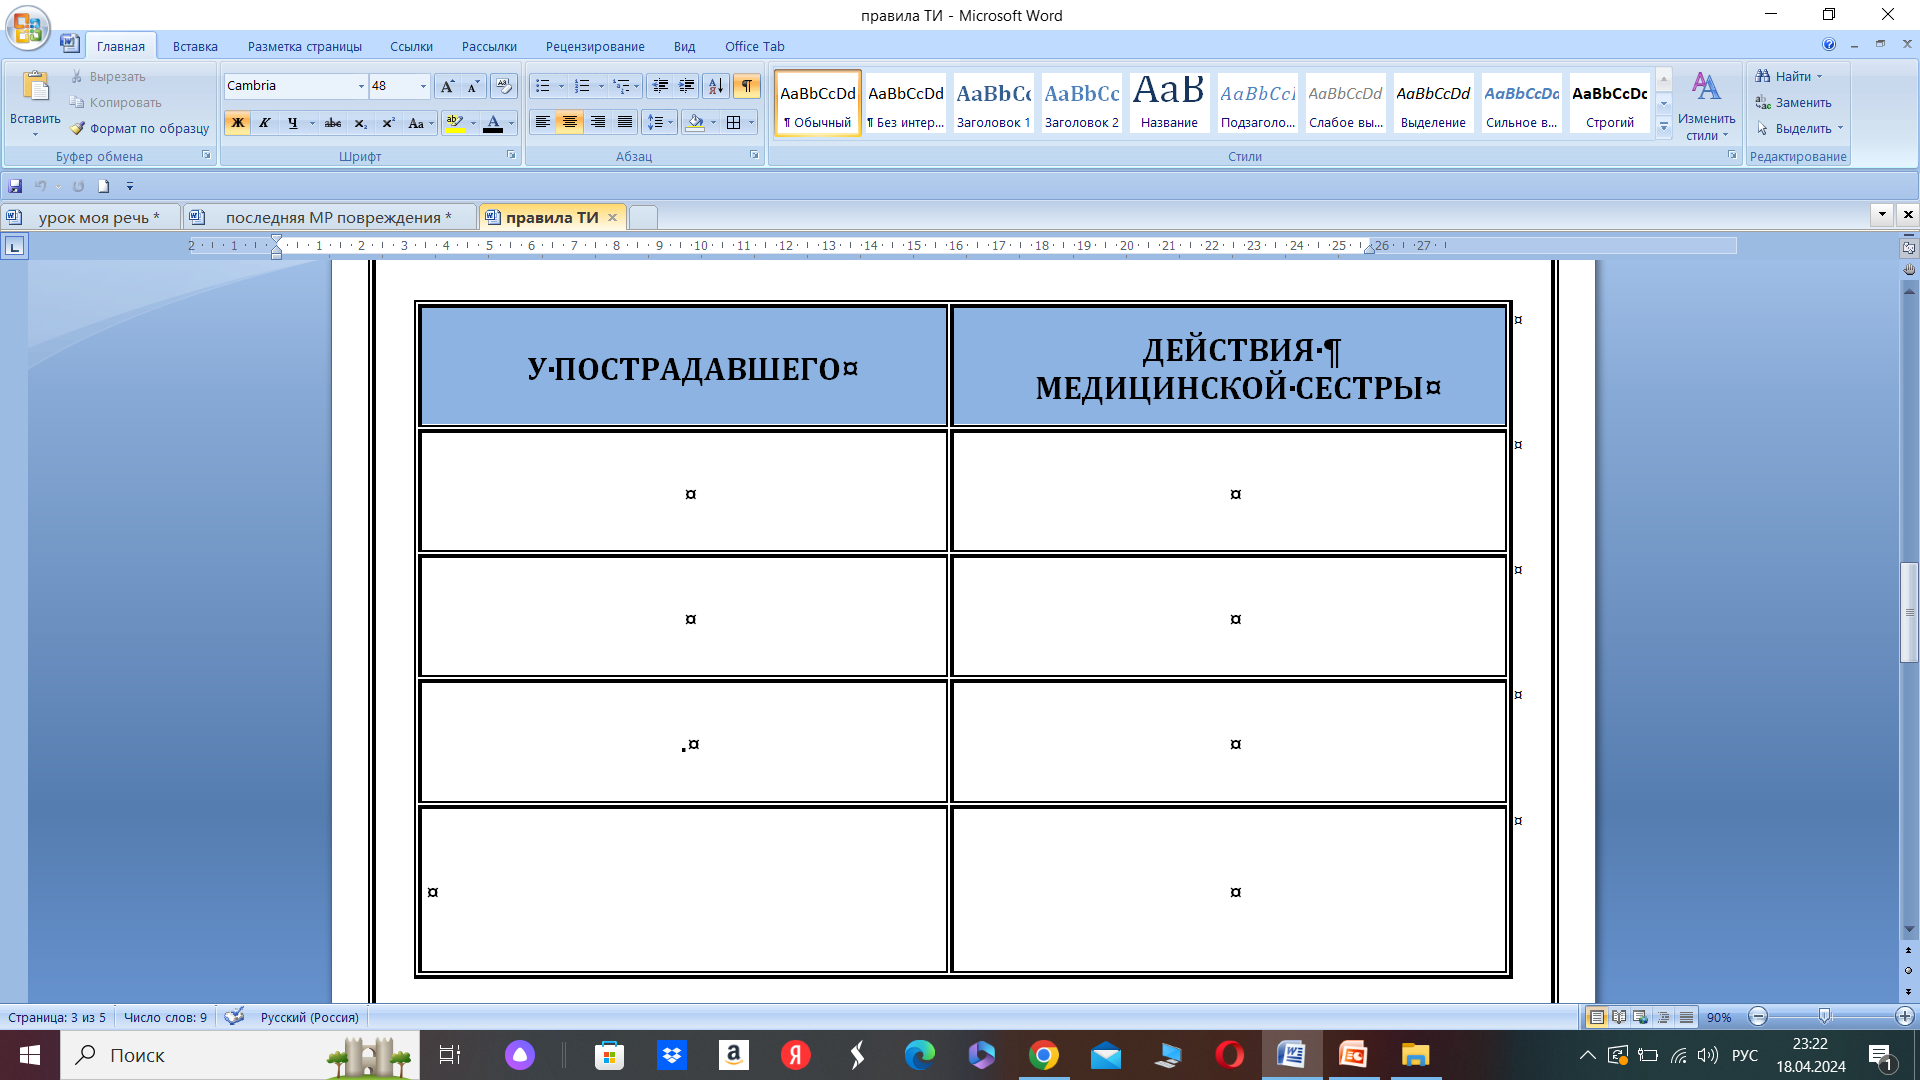Click the vertical scrollbar thumb
Screen dimensions: 1920x1080
pyautogui.click(x=1909, y=612)
